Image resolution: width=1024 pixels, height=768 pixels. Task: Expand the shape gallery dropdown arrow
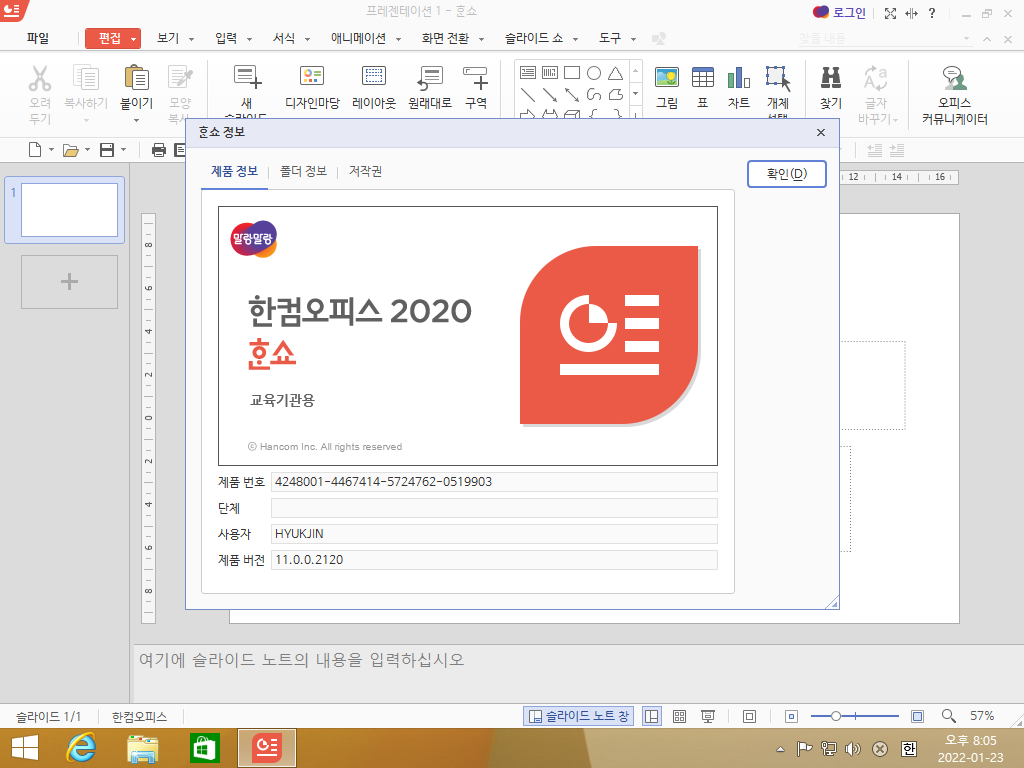[635, 94]
